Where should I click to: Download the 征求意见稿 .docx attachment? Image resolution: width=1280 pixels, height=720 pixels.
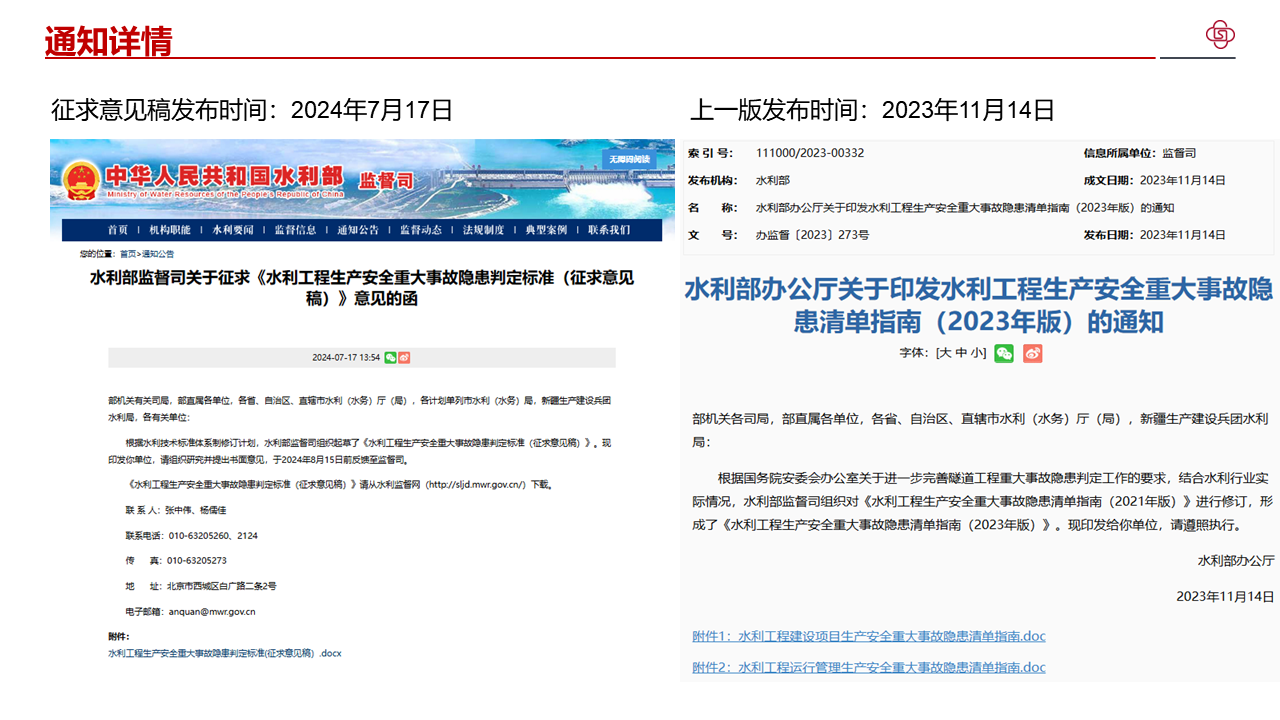[x=224, y=653]
